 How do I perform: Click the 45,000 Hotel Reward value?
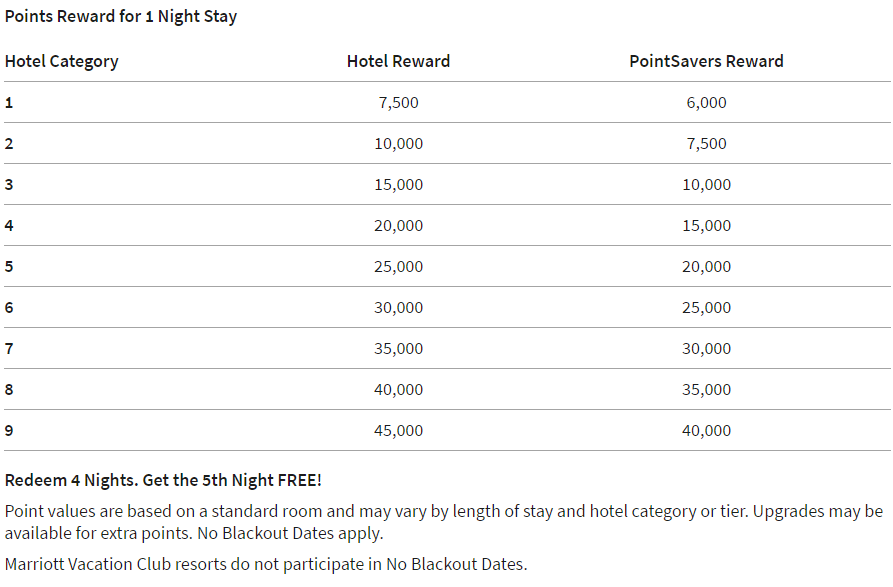pyautogui.click(x=399, y=430)
